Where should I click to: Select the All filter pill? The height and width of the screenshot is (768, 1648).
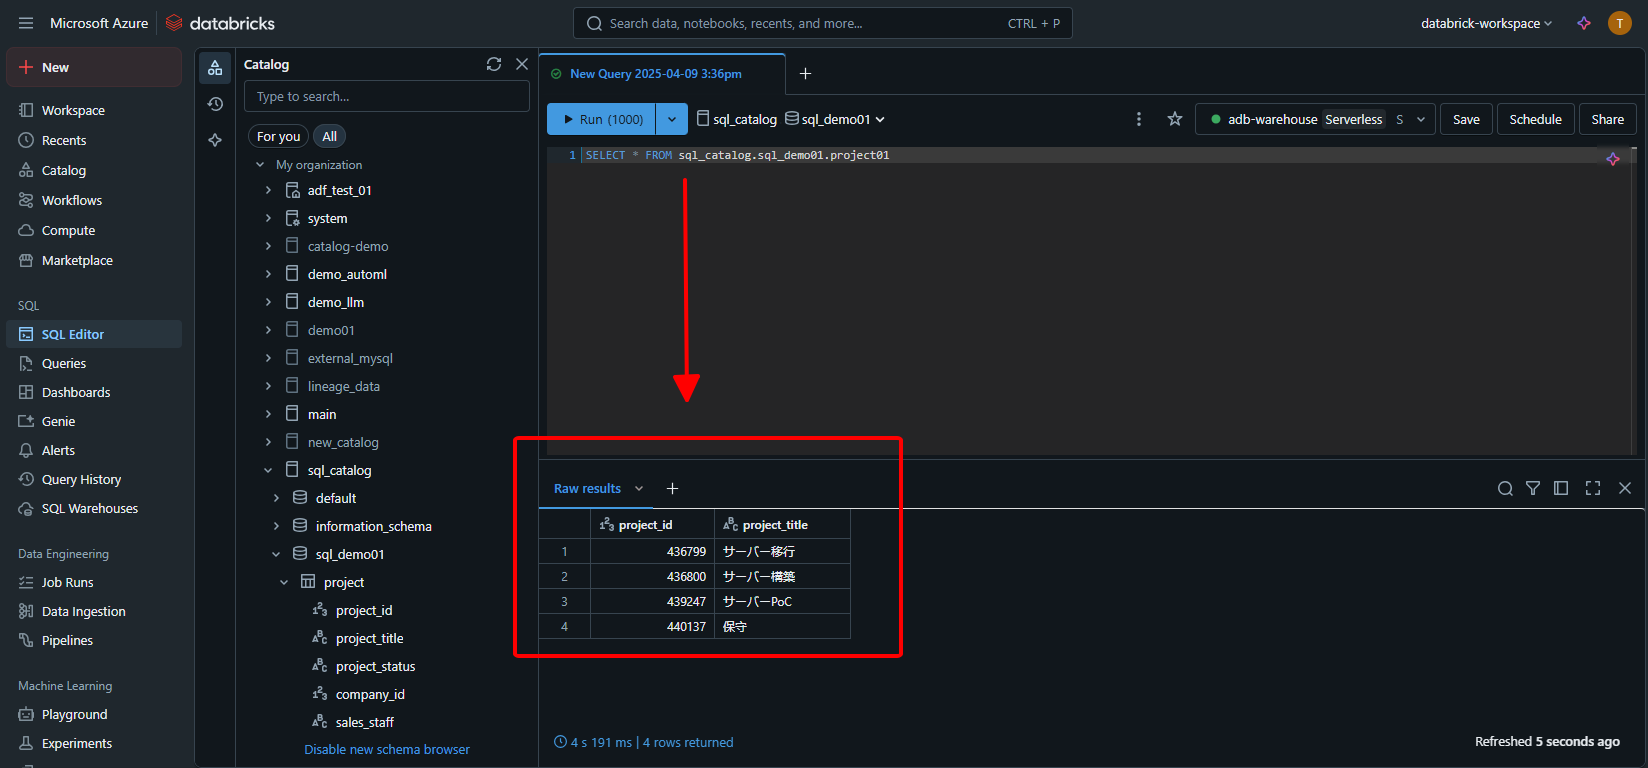tap(329, 136)
